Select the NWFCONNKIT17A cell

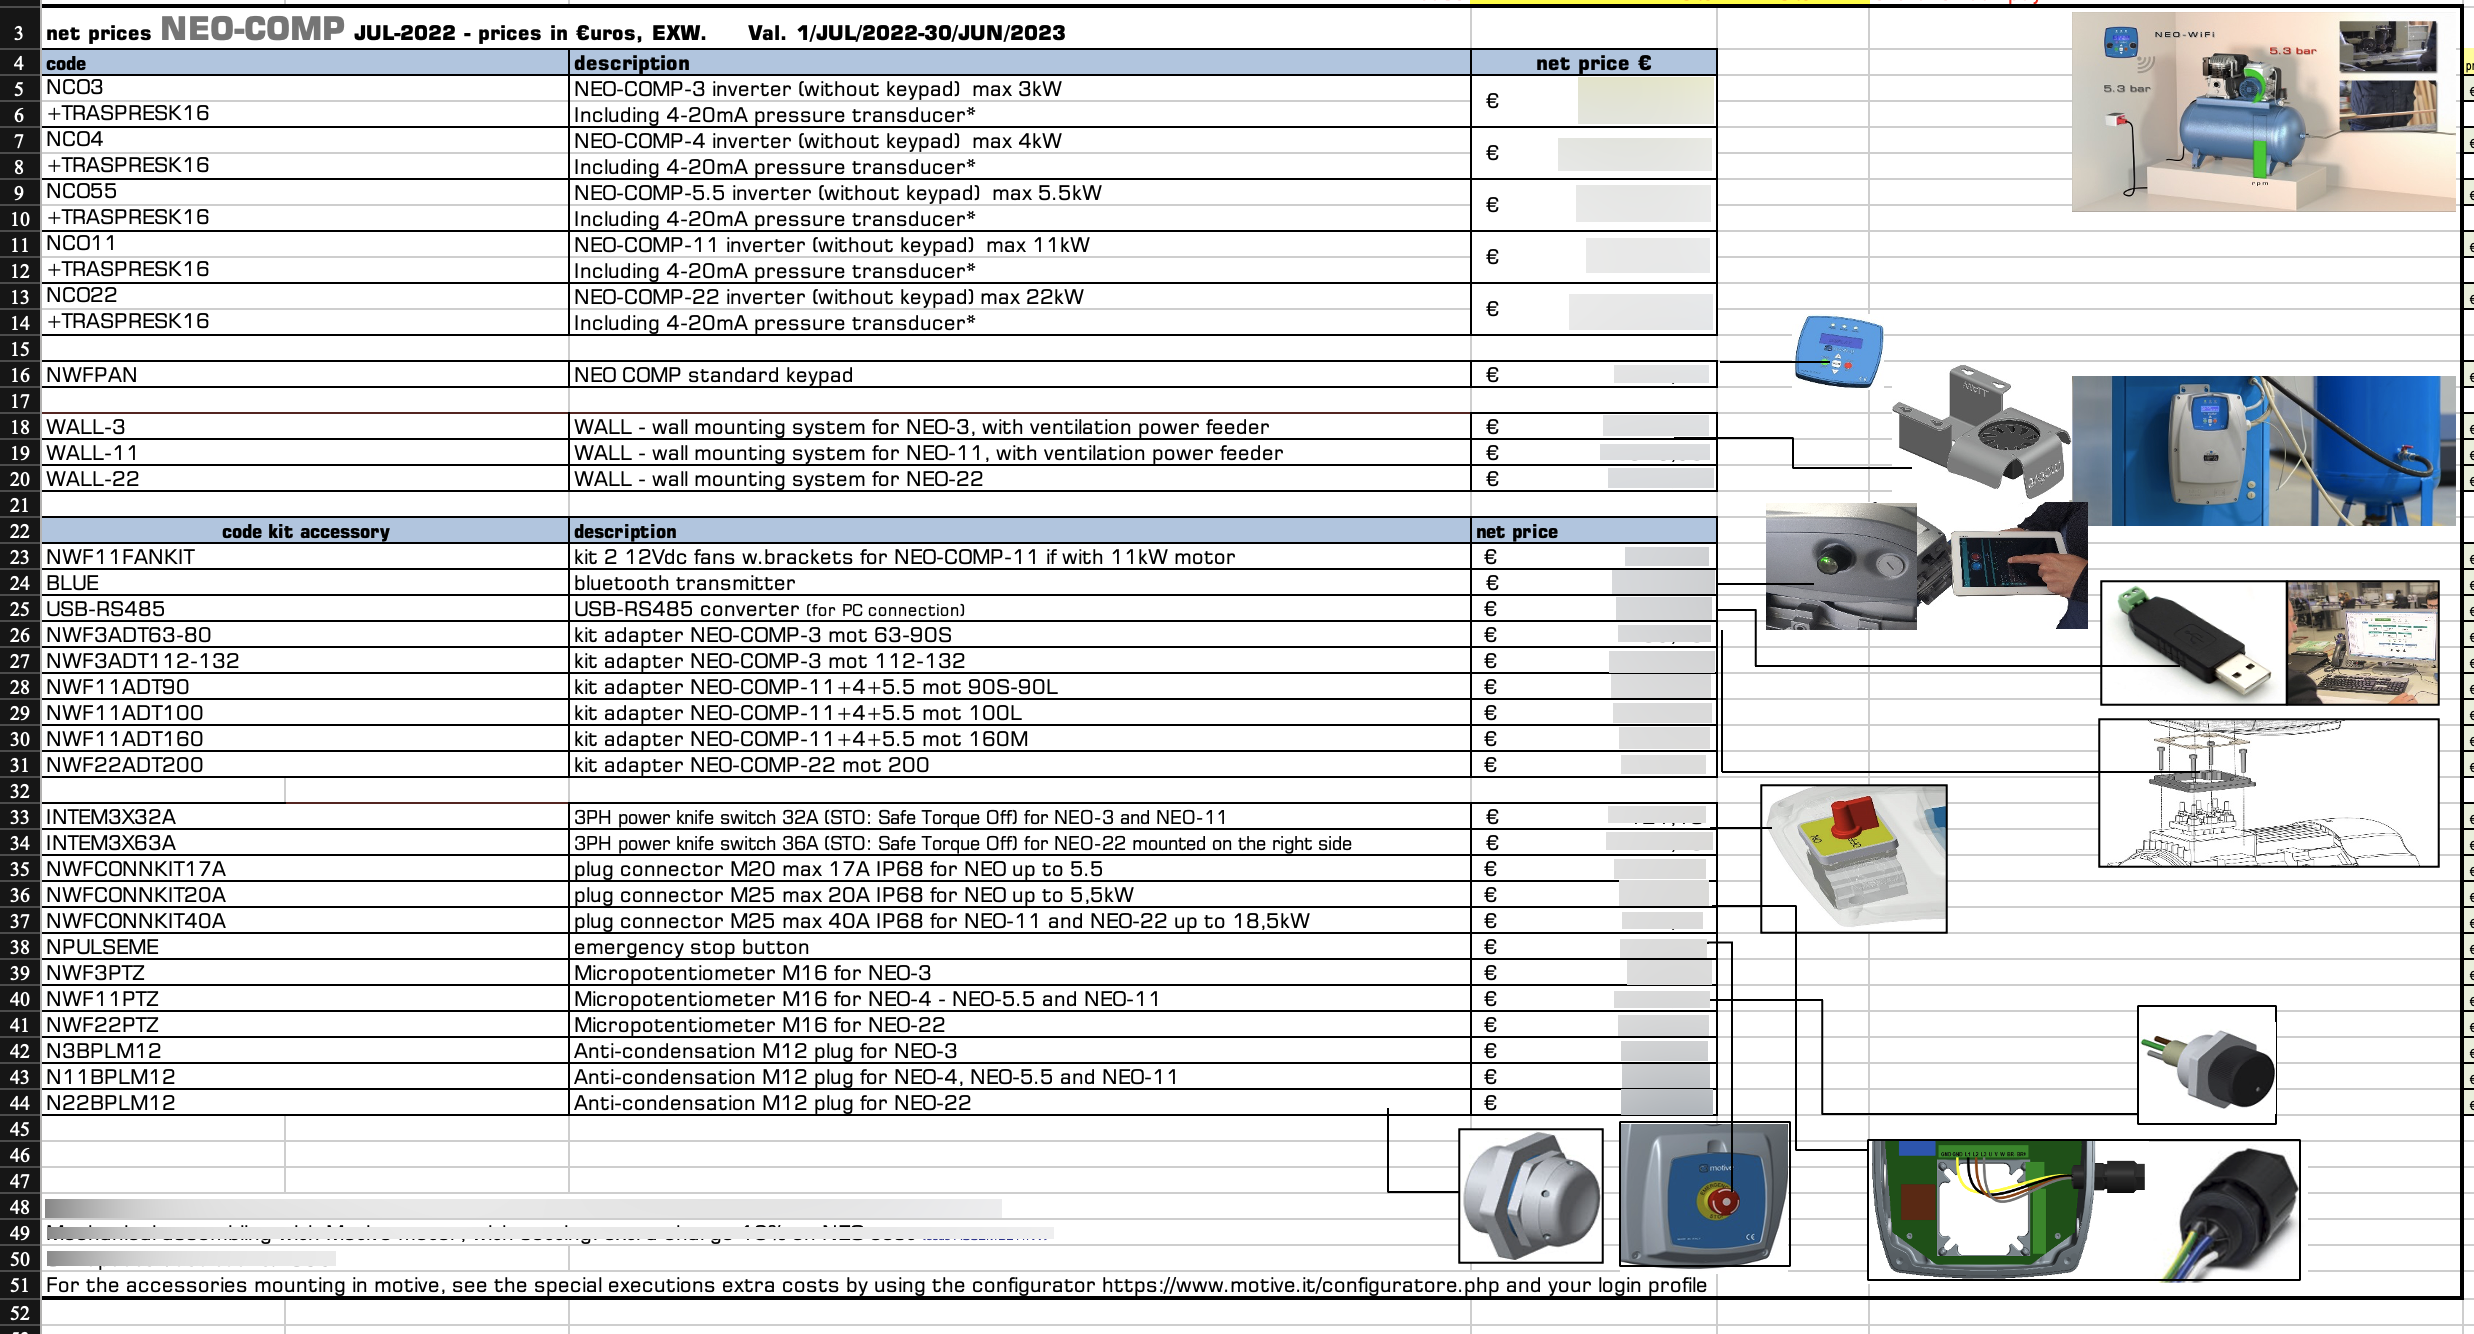305,869
